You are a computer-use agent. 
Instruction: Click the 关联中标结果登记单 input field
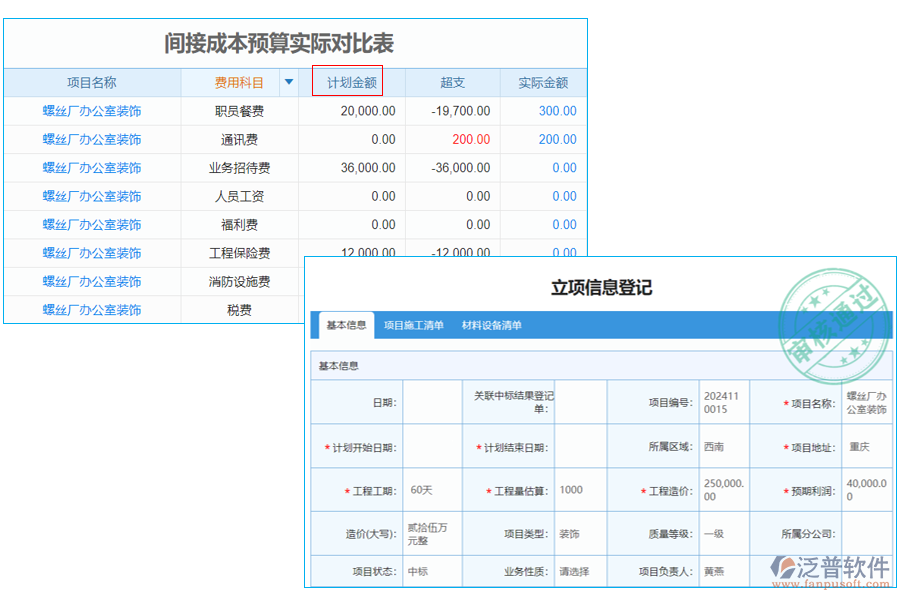point(580,401)
